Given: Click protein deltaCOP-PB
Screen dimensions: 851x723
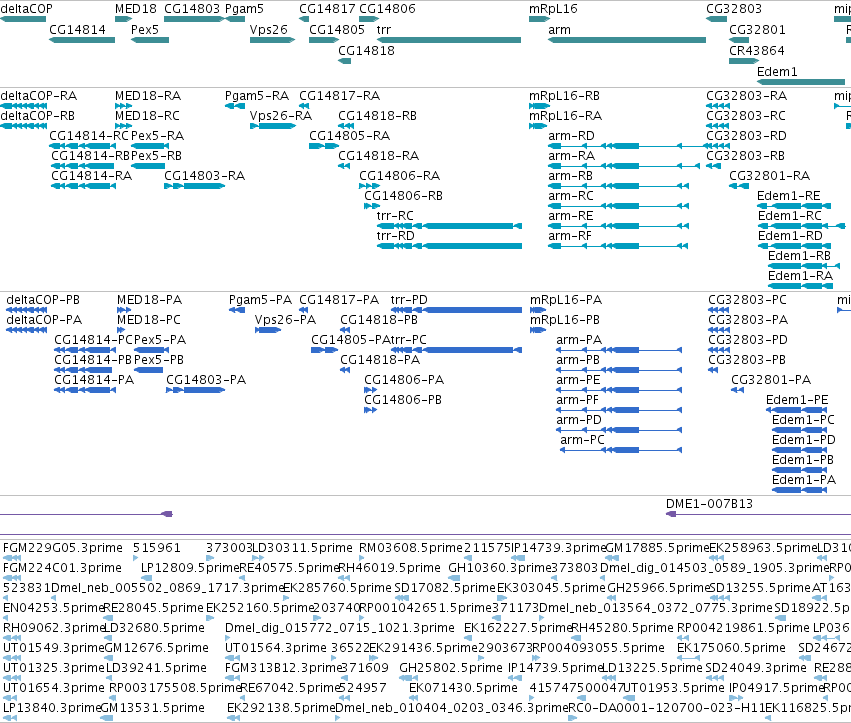Looking at the screenshot, I should click(43, 300).
